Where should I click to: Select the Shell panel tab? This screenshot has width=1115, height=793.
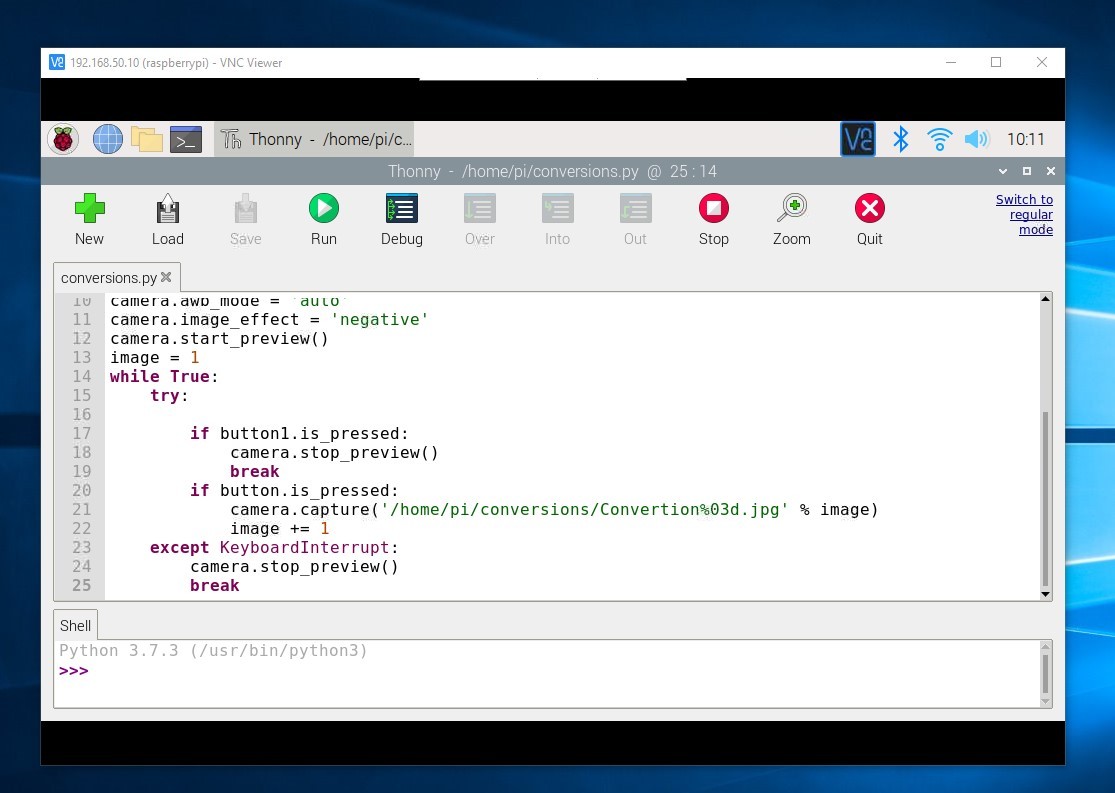click(x=75, y=625)
